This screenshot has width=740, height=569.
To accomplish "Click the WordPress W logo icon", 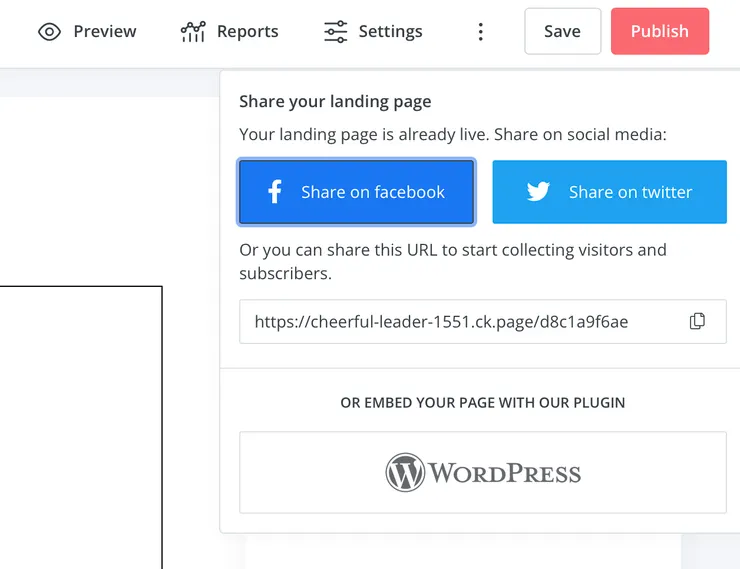I will click(x=405, y=472).
